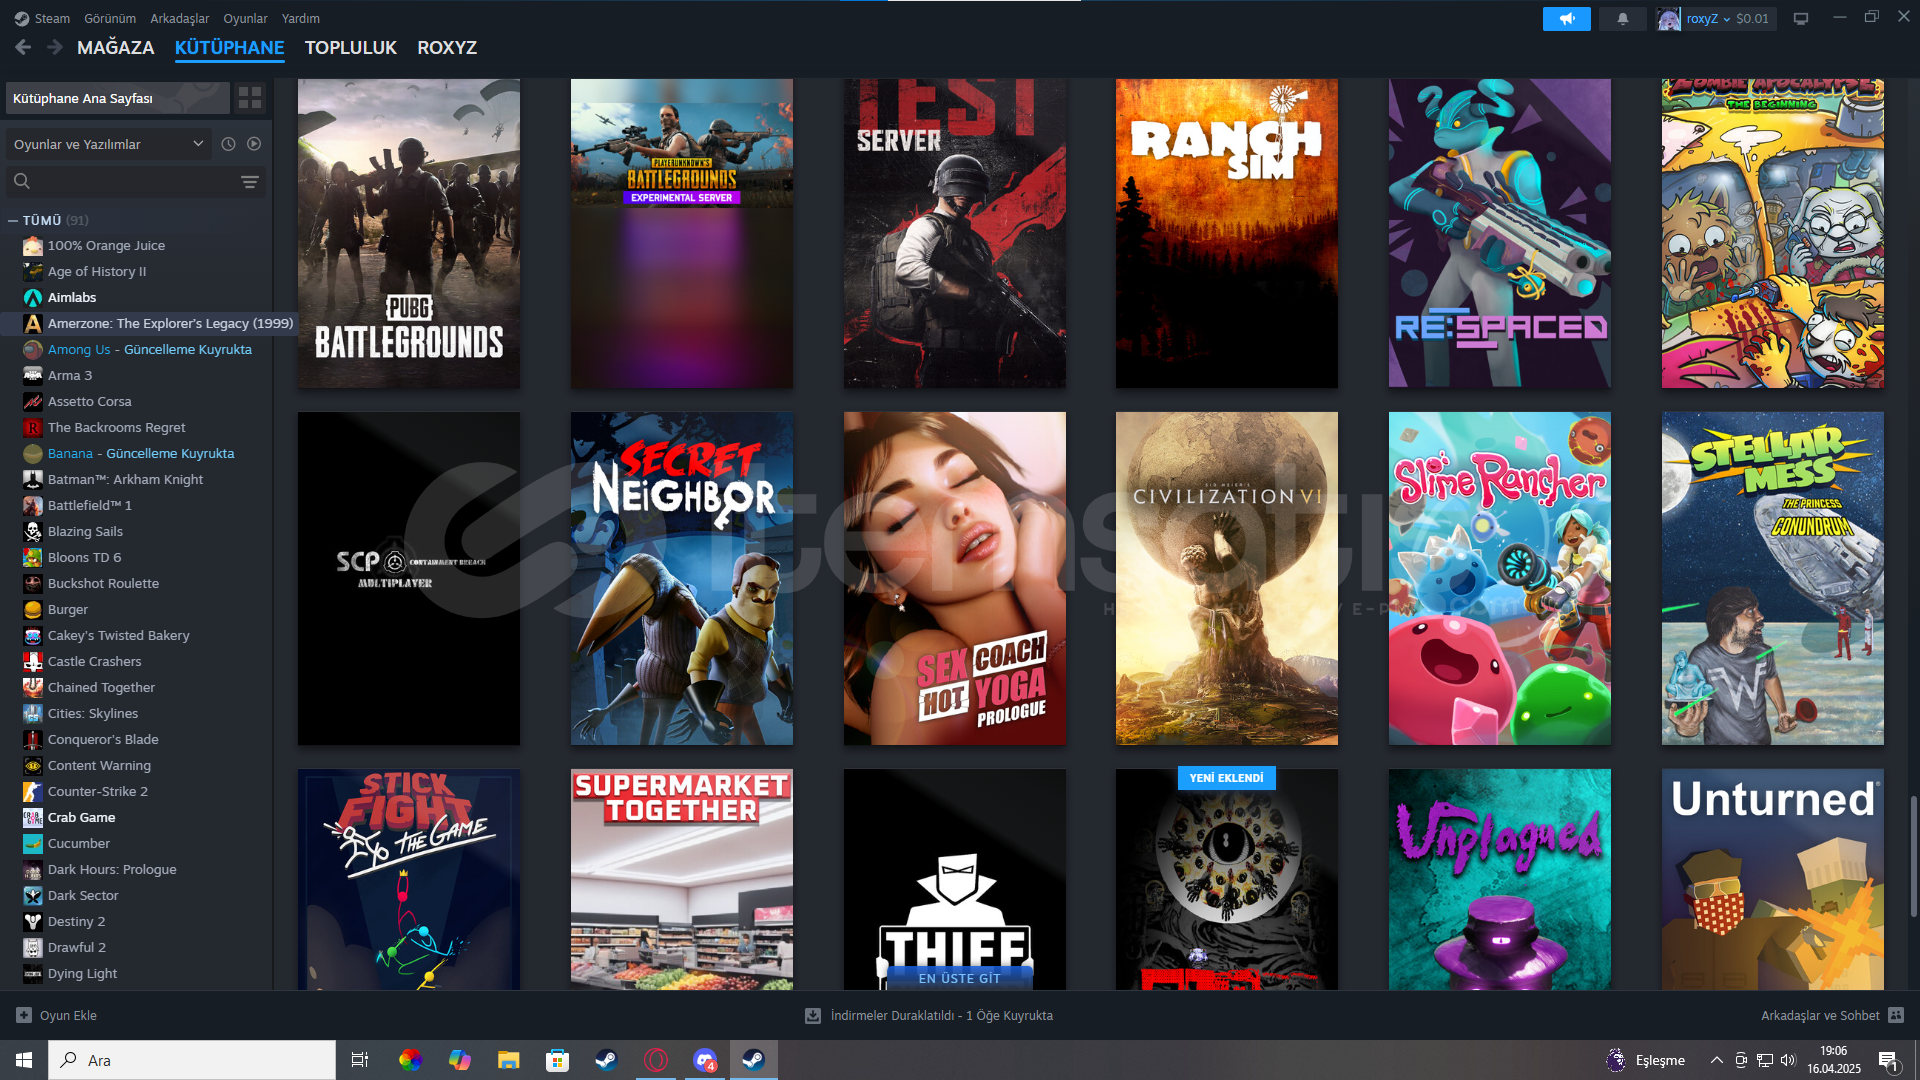Toggle library grid view icon
Image resolution: width=1920 pixels, height=1080 pixels.
coord(250,98)
